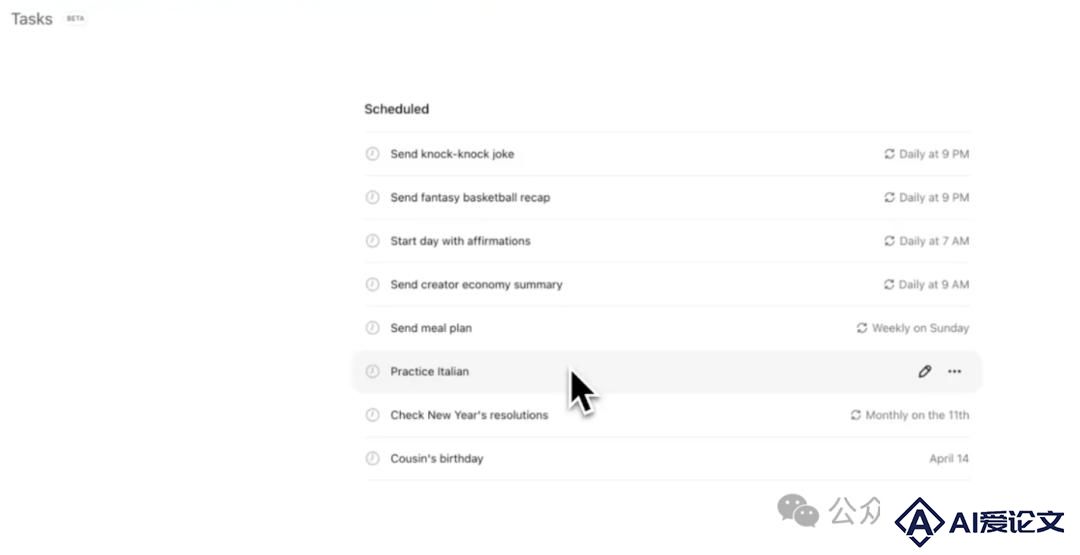Click the Scheduled section heading
This screenshot has width=1080, height=555.
click(x=397, y=109)
